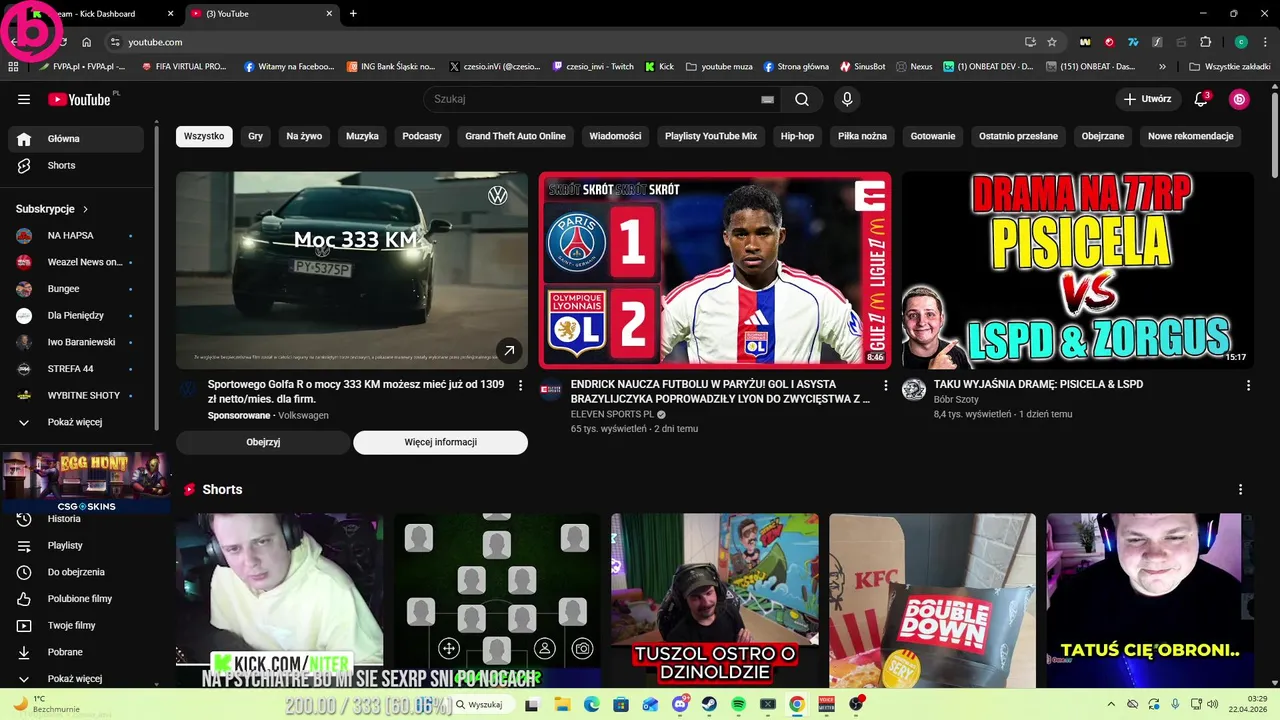The width and height of the screenshot is (1280, 720).
Task: Start voice search with the microphone
Action: tap(847, 99)
